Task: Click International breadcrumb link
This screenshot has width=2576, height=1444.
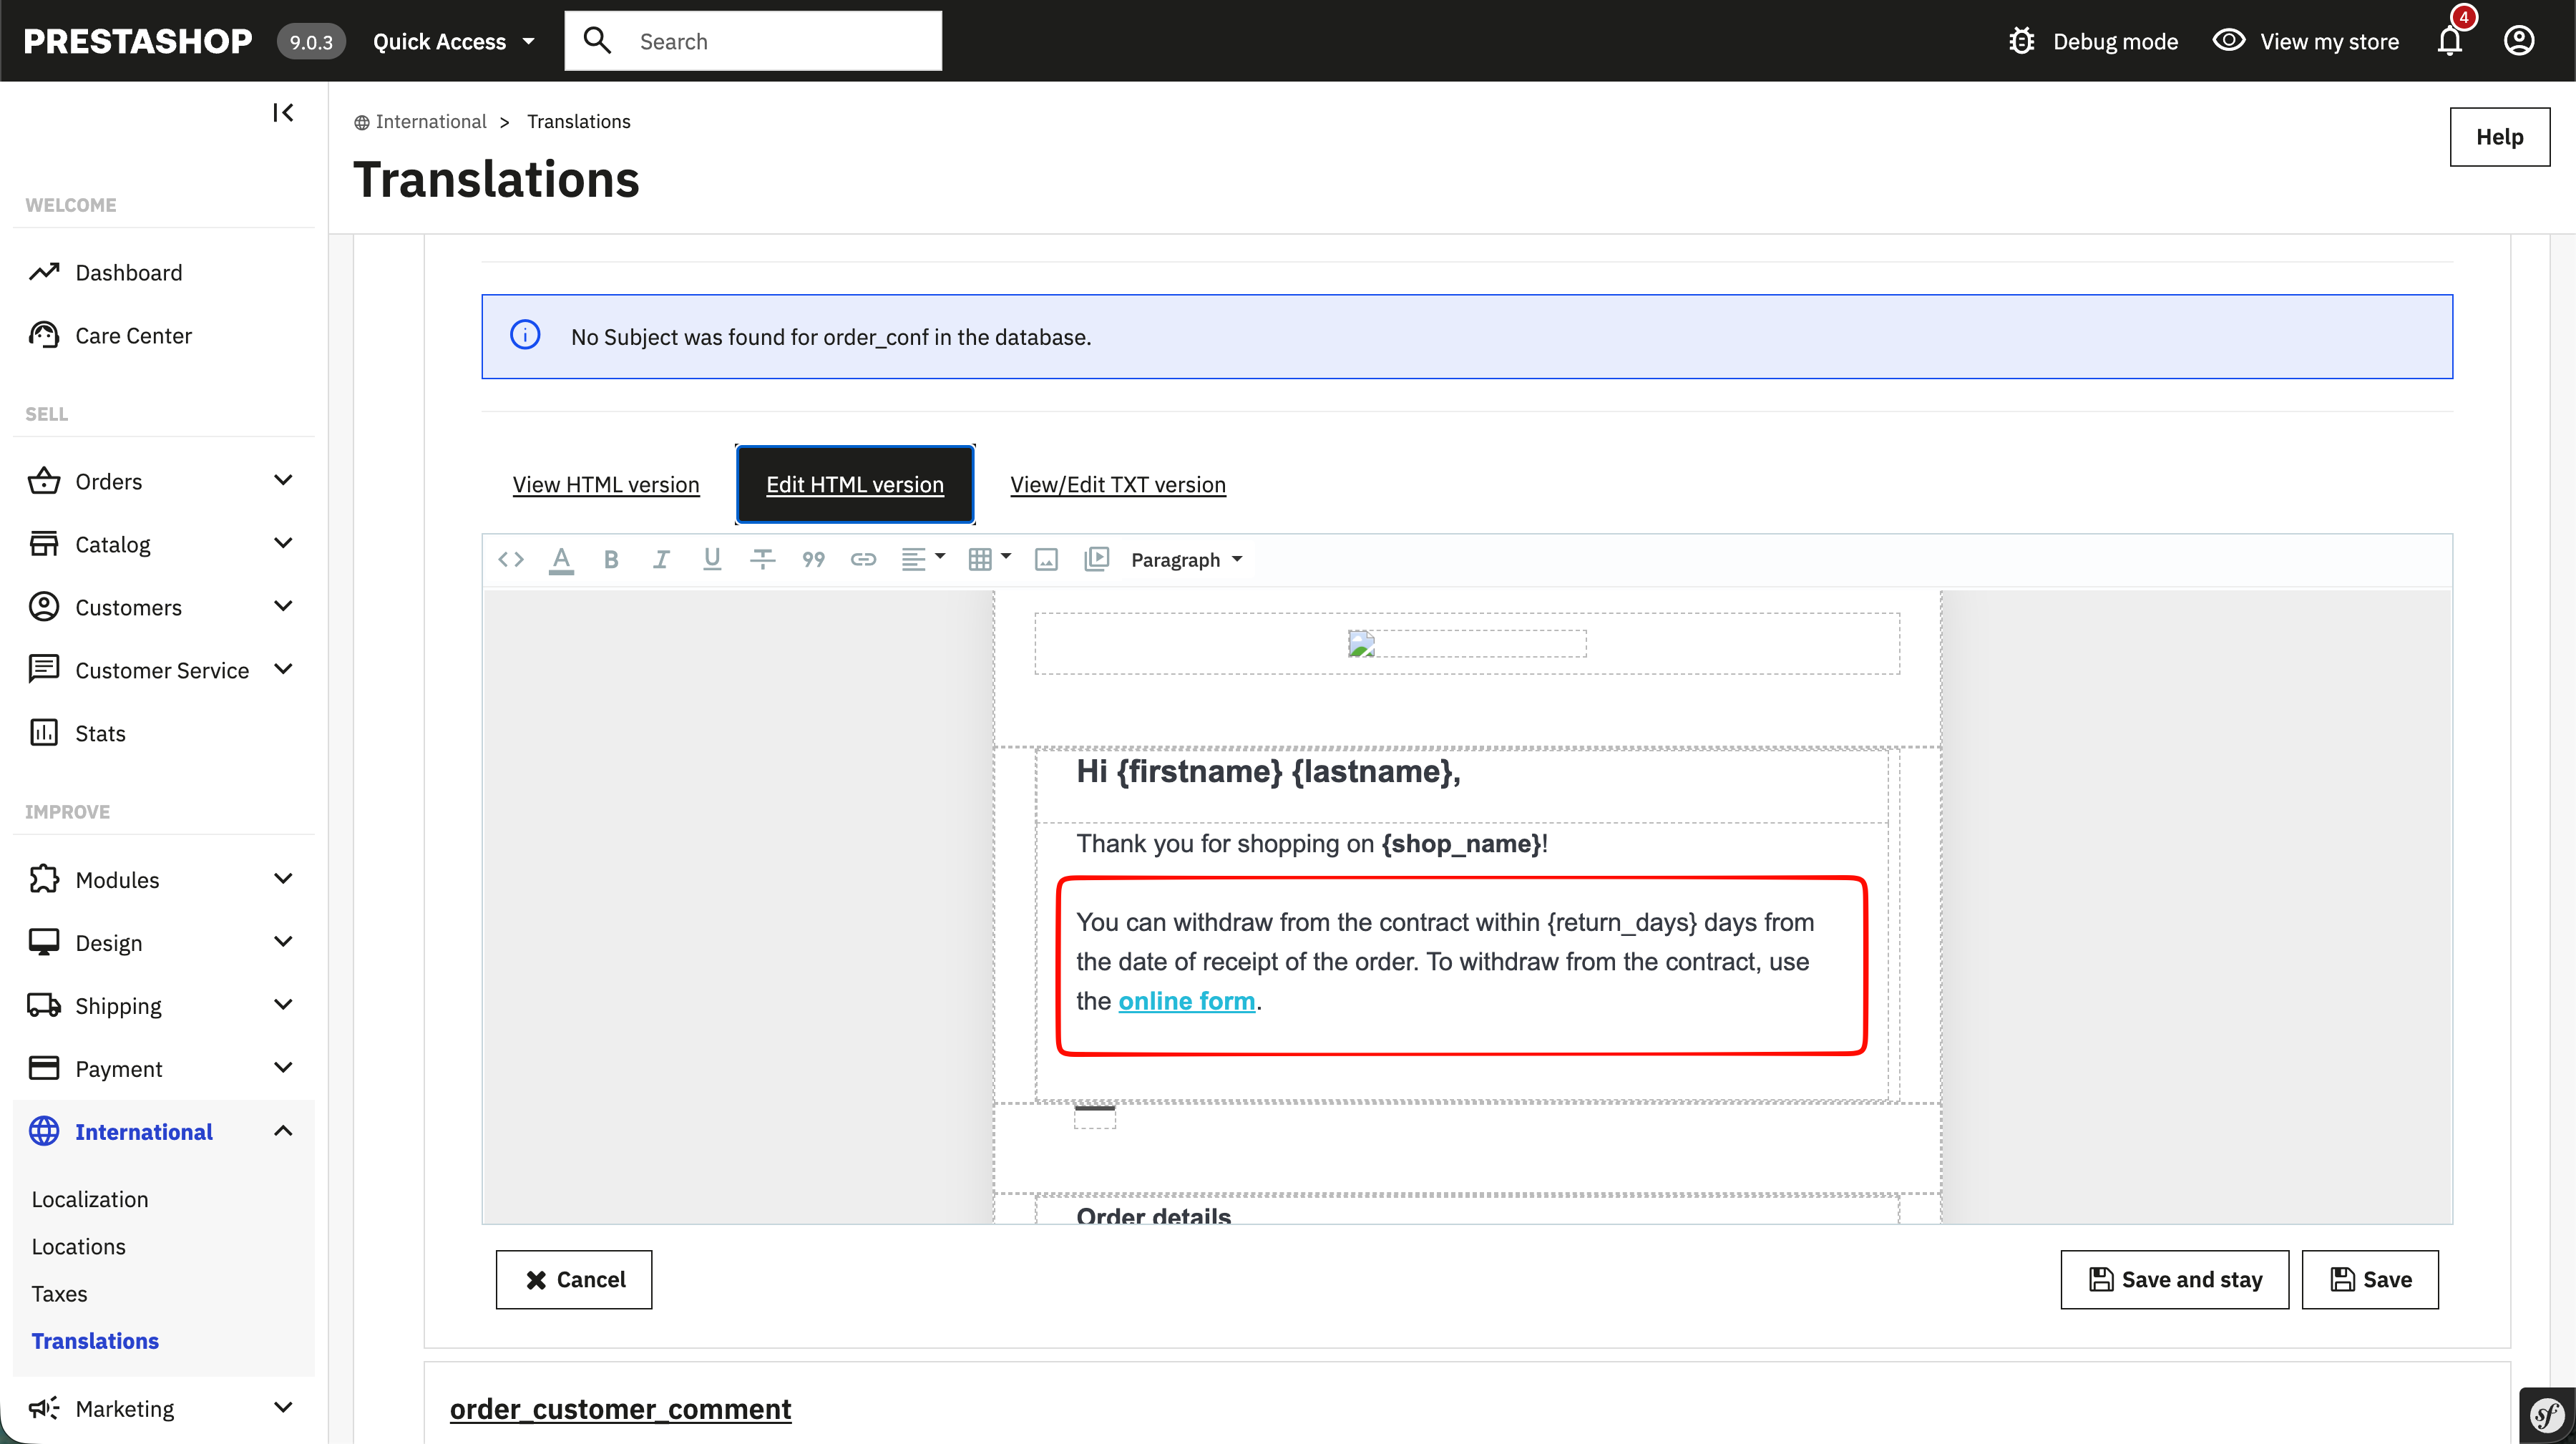Action: (x=430, y=121)
